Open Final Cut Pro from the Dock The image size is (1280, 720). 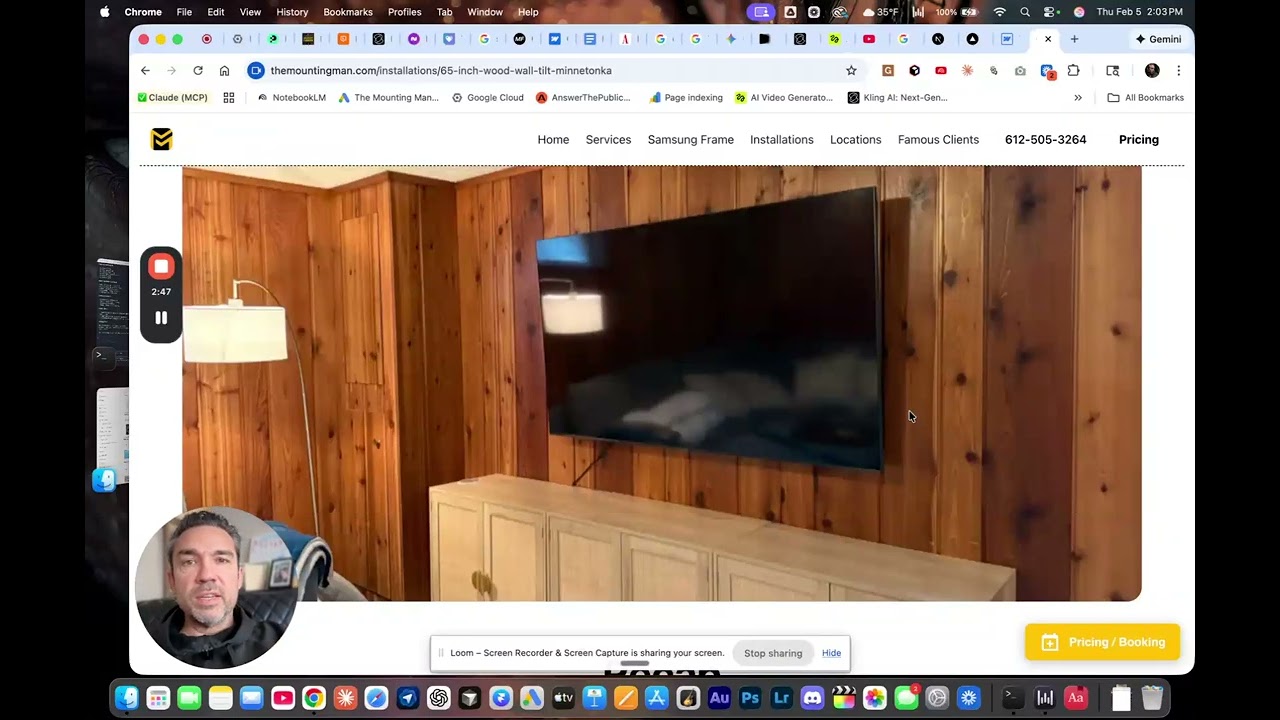coord(844,698)
